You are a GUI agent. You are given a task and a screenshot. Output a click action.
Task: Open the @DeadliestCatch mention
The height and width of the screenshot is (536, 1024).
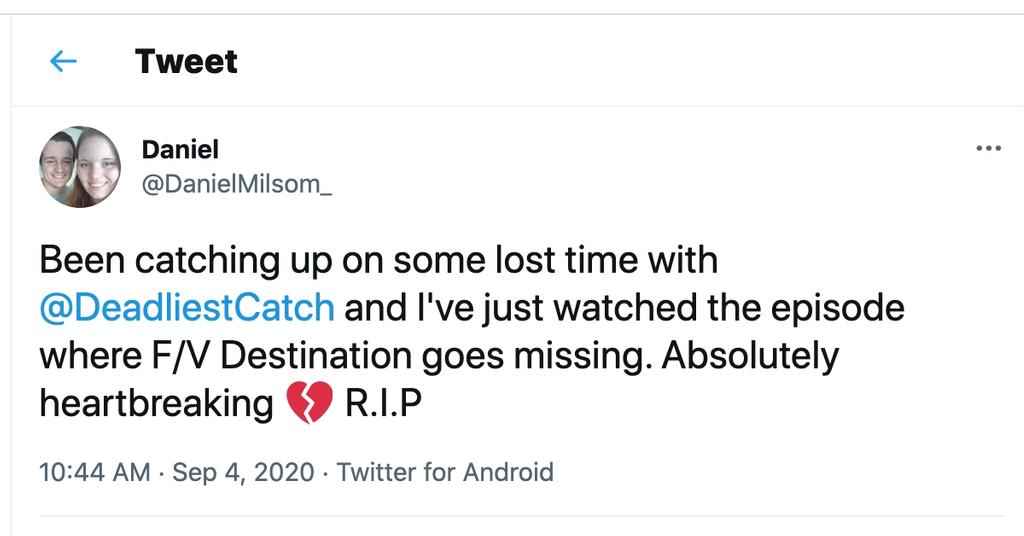point(187,308)
